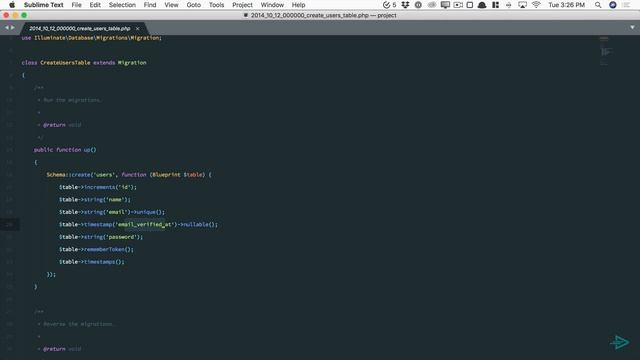Click the nullable() call
The image size is (640, 360).
(199, 224)
